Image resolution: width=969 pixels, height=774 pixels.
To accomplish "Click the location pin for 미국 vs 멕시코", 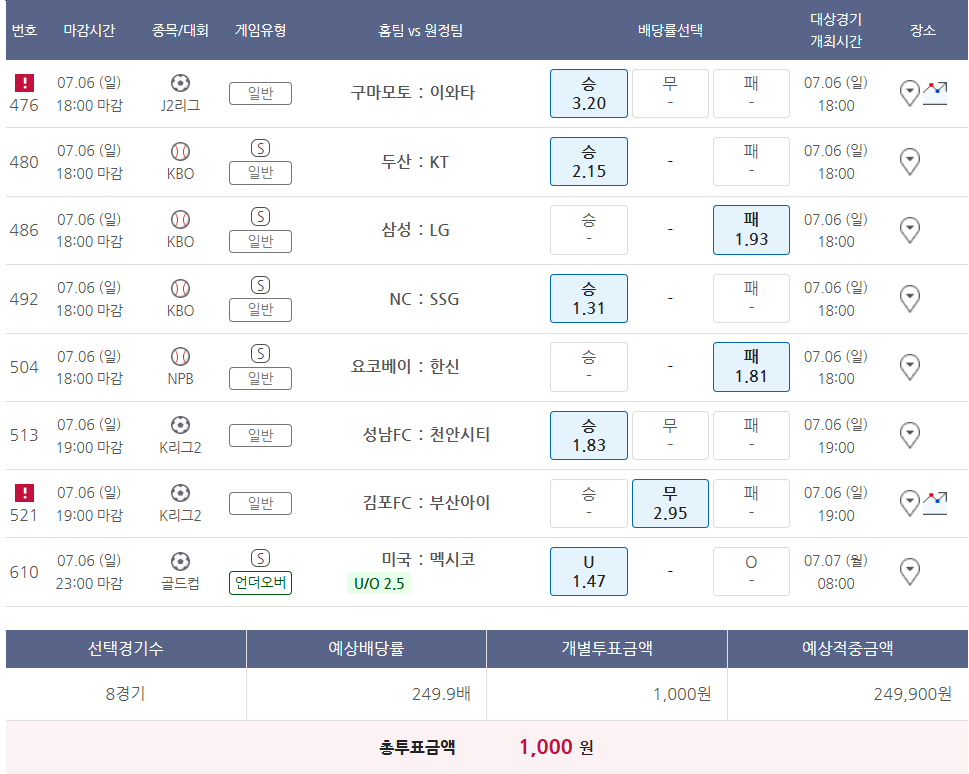I will [x=909, y=571].
